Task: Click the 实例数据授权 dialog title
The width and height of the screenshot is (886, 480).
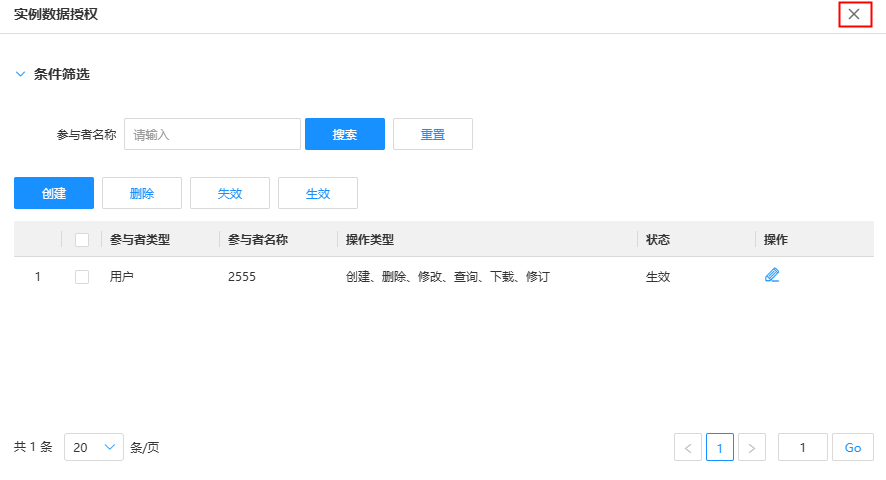Action: pos(56,14)
